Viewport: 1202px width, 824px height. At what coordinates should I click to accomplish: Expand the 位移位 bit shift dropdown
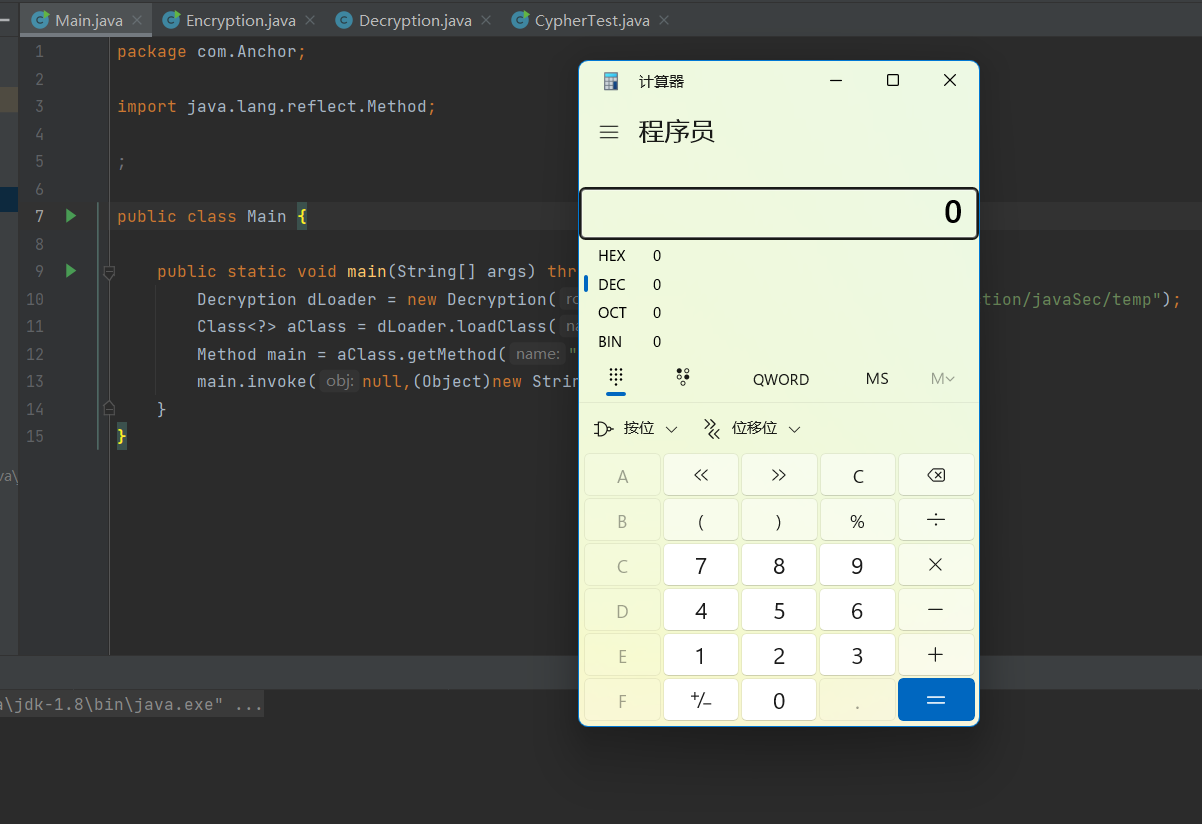(x=752, y=428)
